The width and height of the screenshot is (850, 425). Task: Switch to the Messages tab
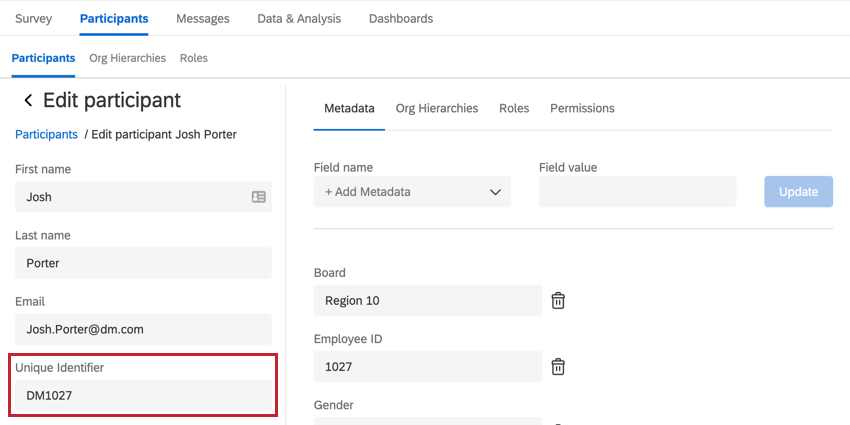[202, 18]
